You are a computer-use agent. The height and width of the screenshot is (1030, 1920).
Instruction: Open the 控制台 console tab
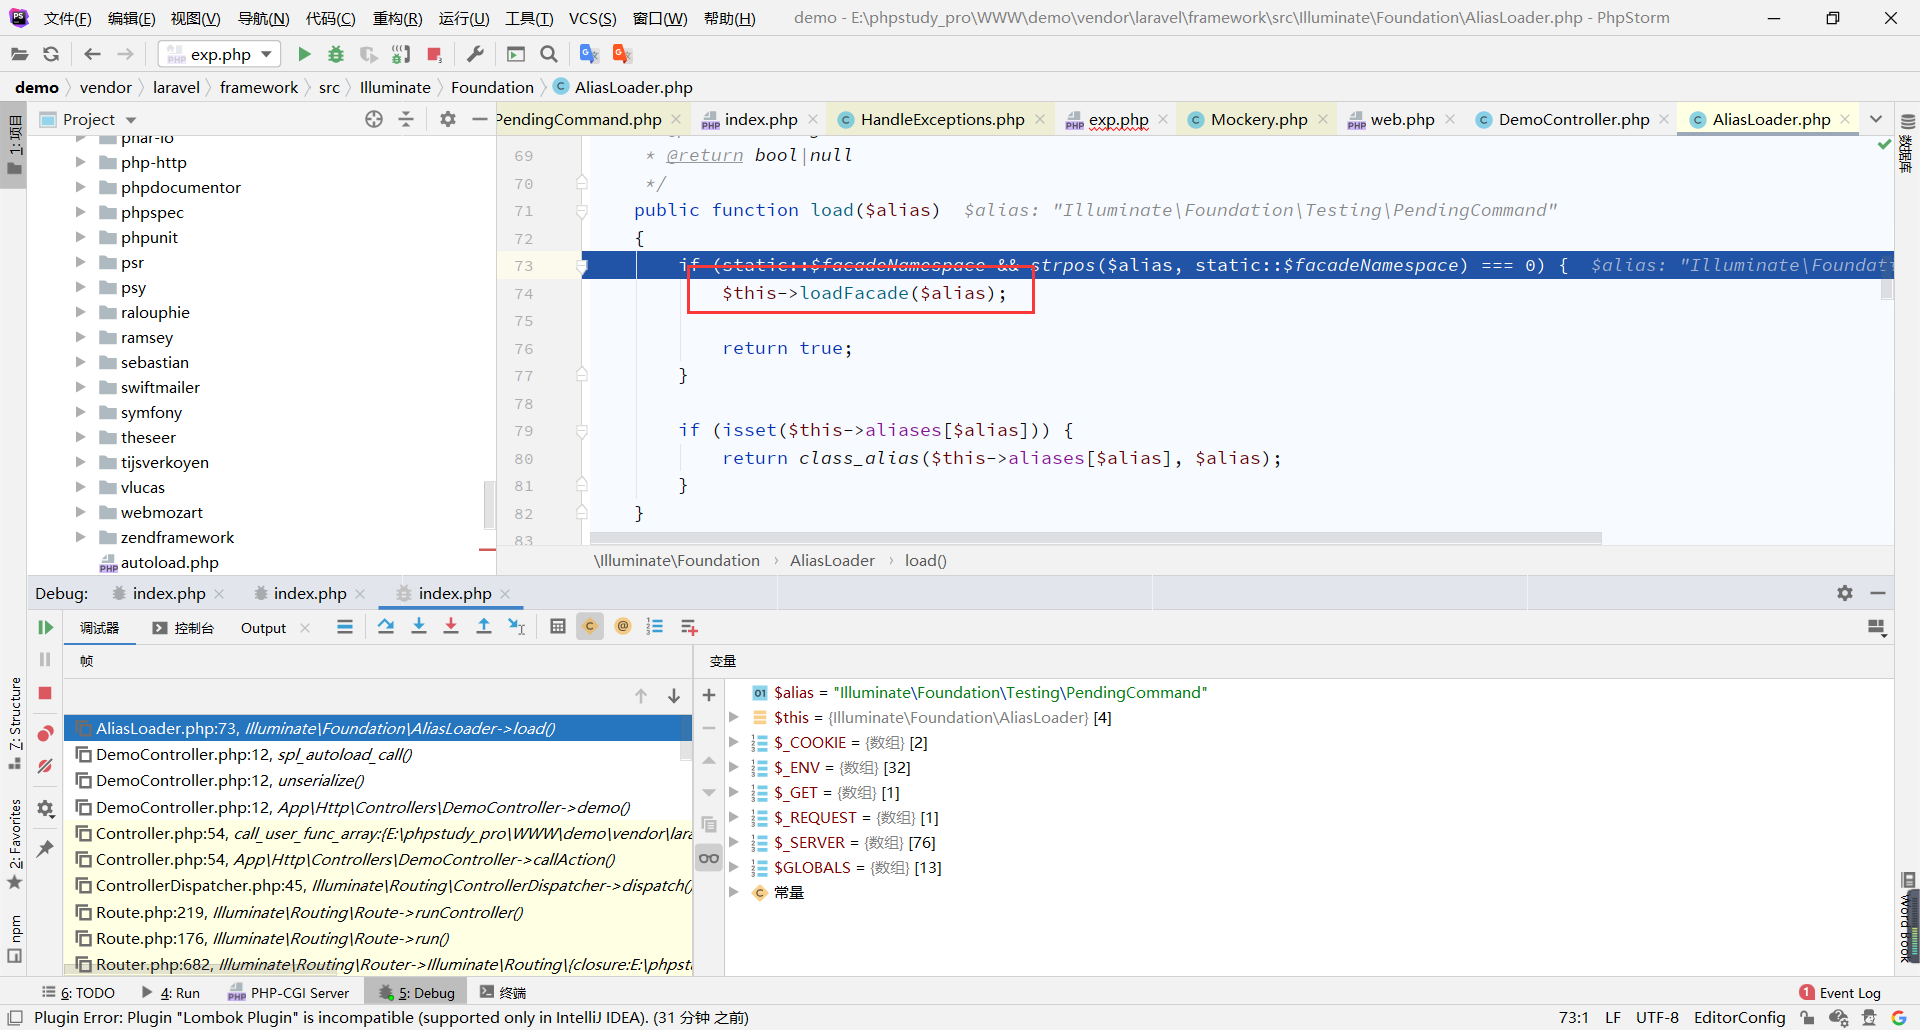tap(184, 628)
